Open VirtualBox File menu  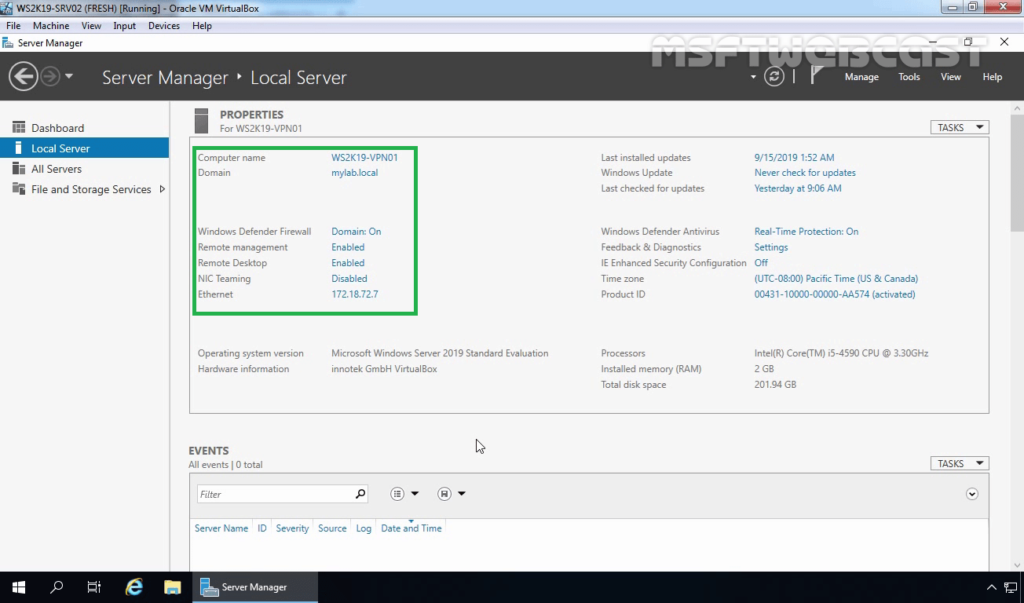tap(13, 25)
